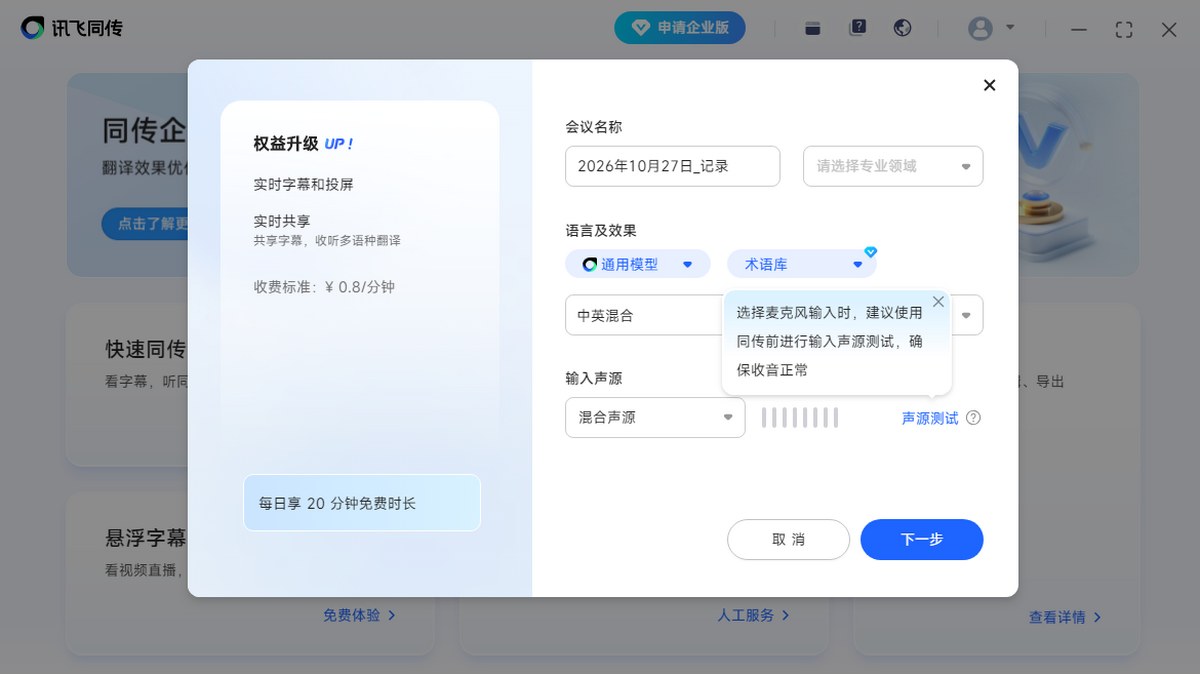This screenshot has height=674, width=1200.
Task: Click the 声源测试 link
Action: click(930, 418)
